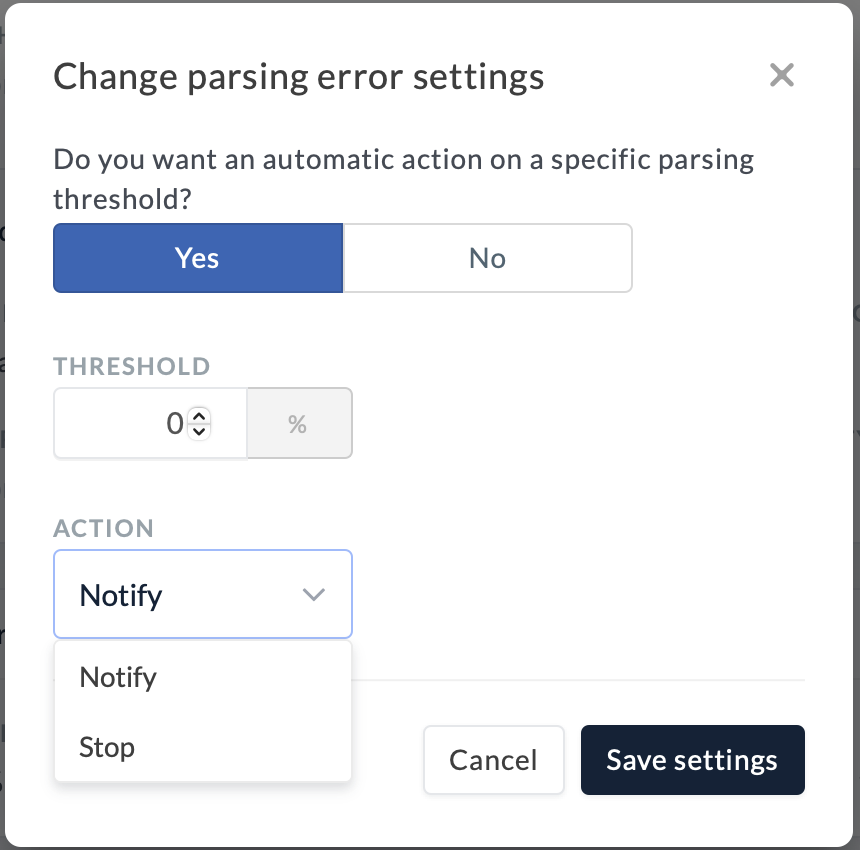
Task: Click the percent sign unit box
Action: (x=298, y=424)
